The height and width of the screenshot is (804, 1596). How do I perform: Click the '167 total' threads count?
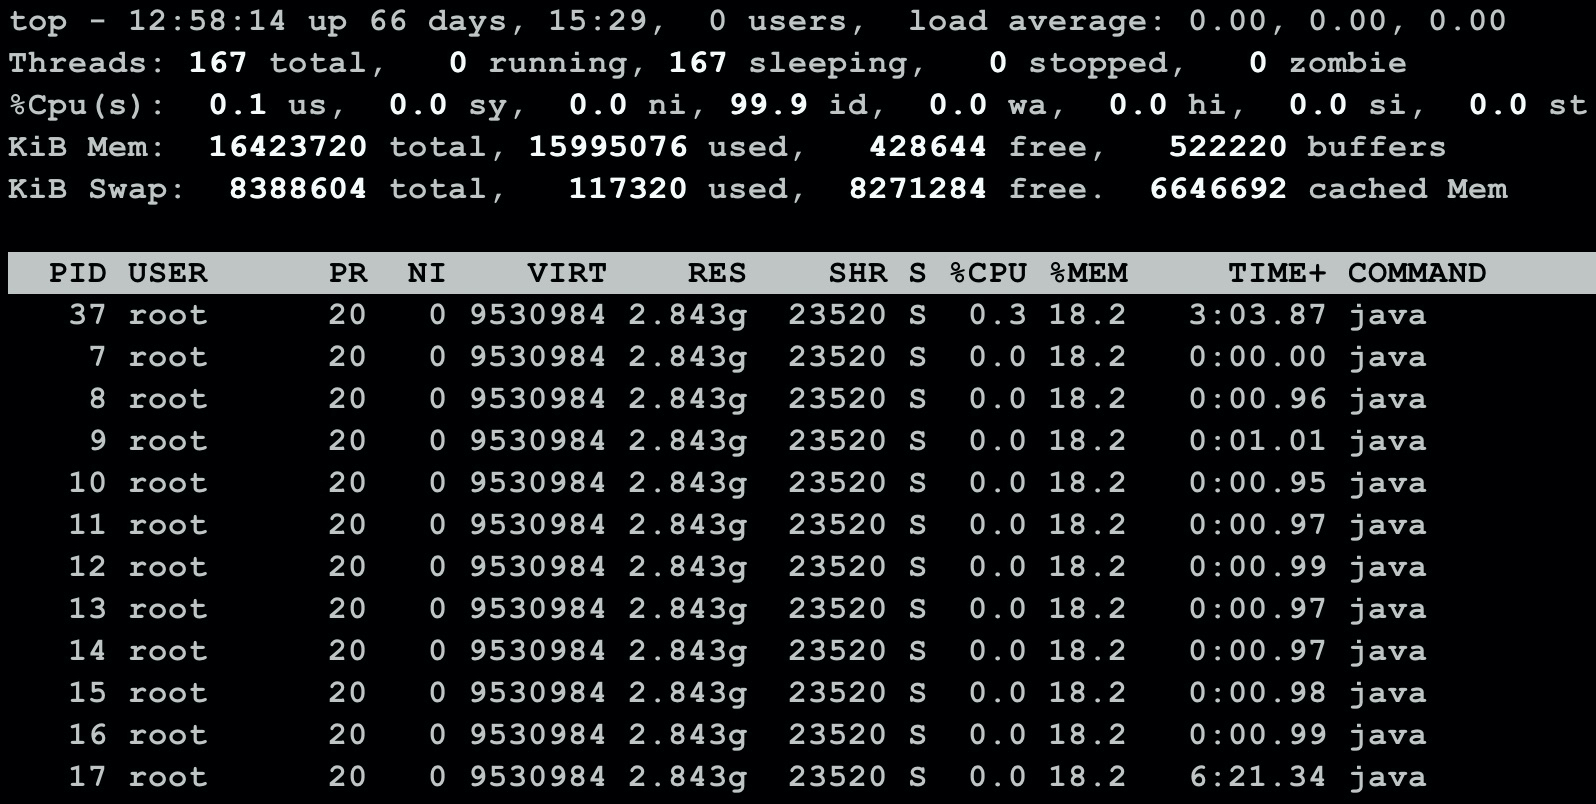278,63
